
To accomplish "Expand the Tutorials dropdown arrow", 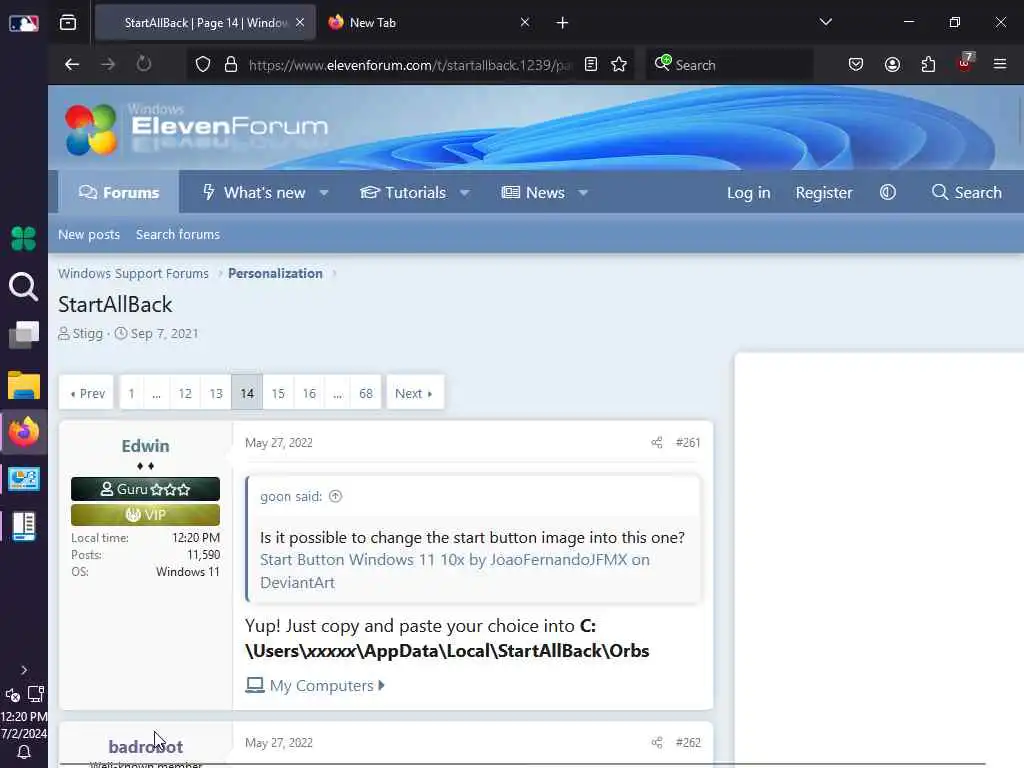I will point(464,193).
